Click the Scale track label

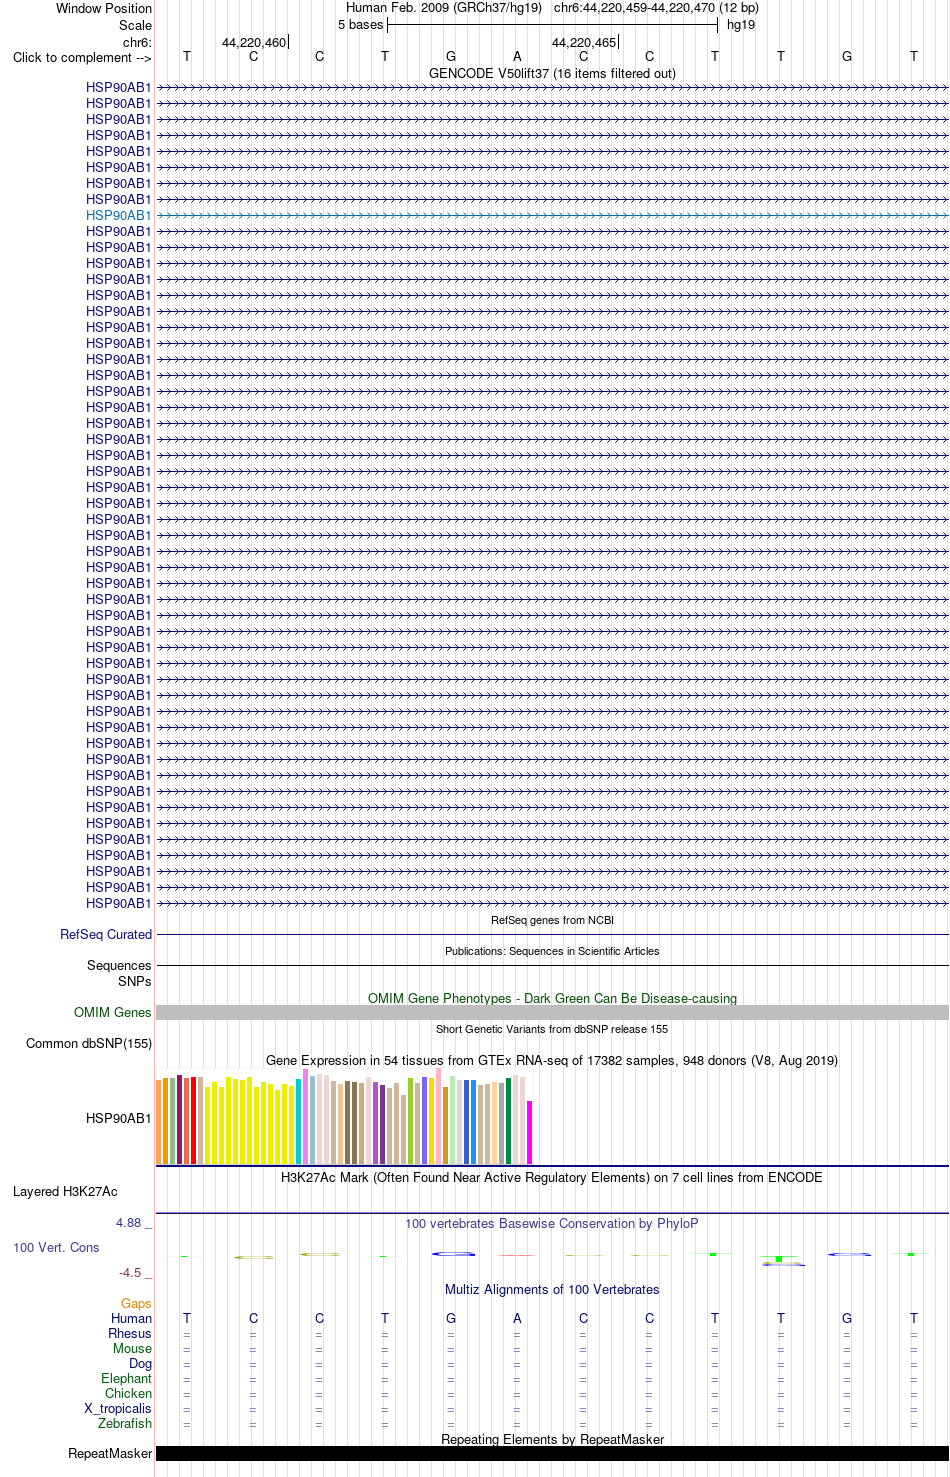tap(135, 25)
